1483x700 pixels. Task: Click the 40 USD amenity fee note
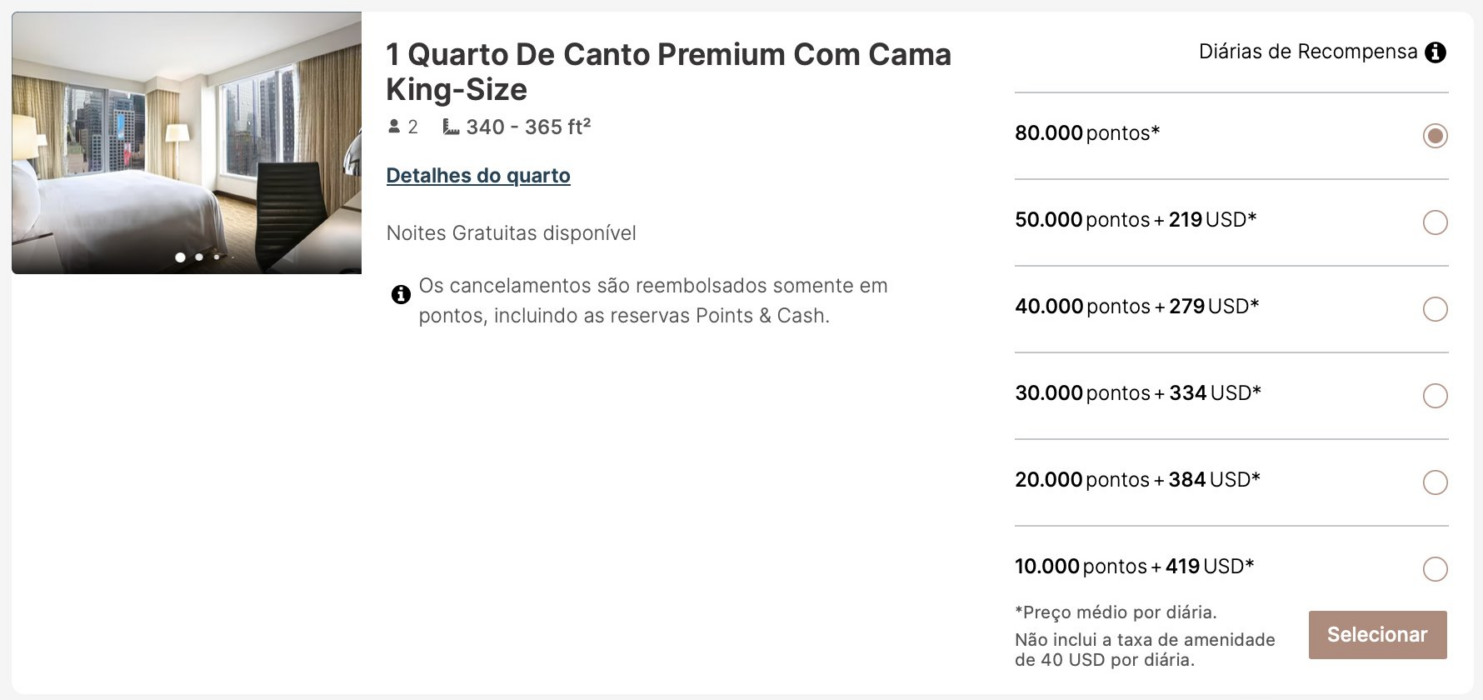pyautogui.click(x=1145, y=650)
